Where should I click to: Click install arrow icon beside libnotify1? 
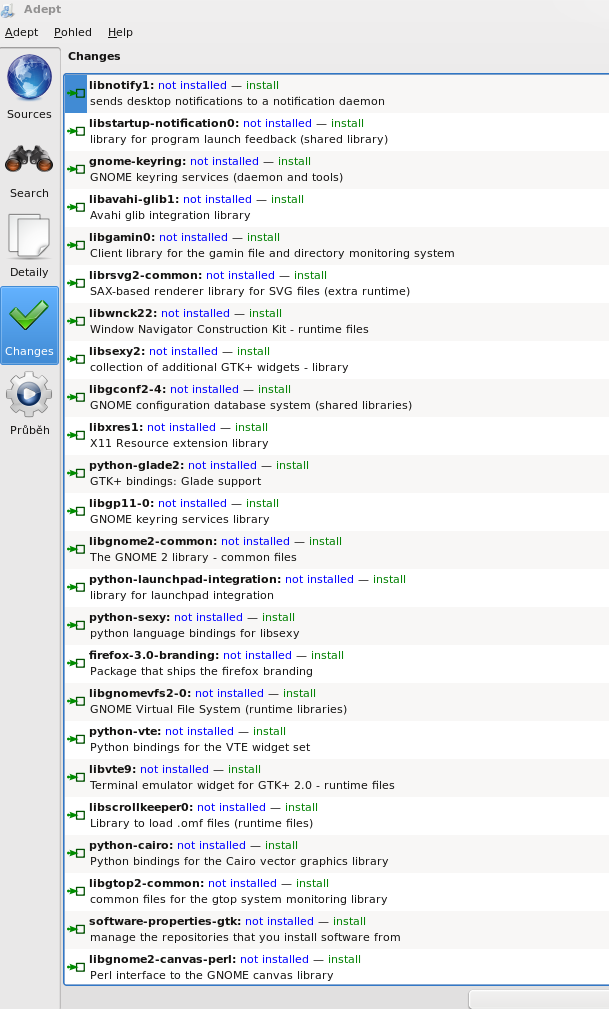(76, 93)
